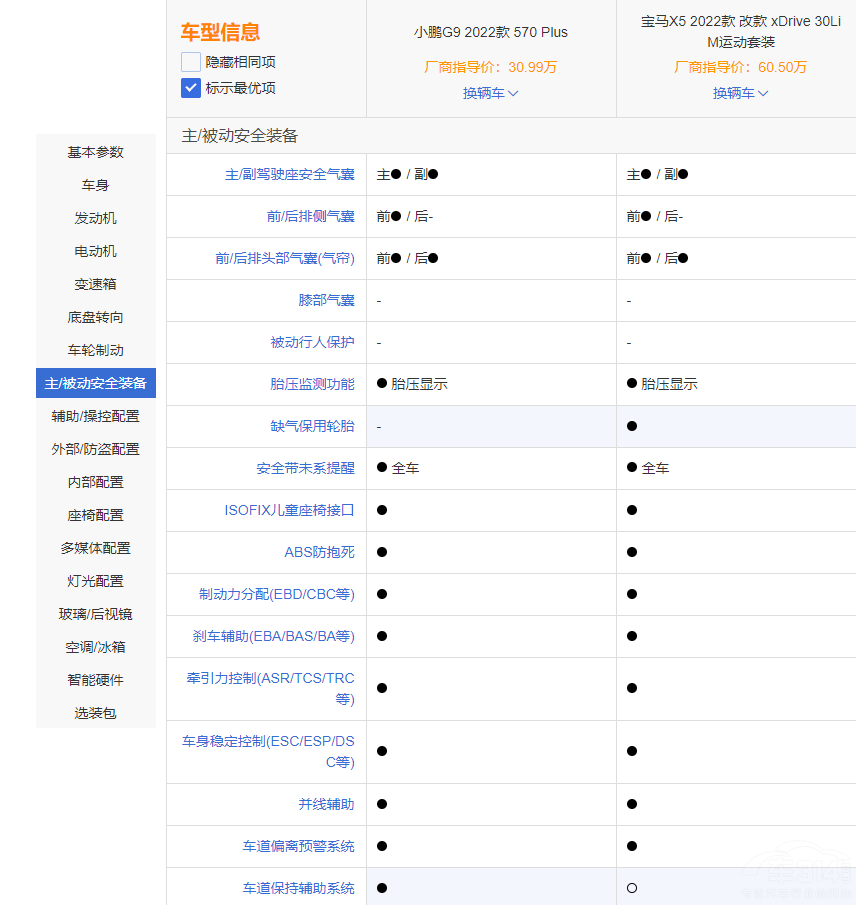
Task: Open the 膝部气囊 detail link
Action: click(x=324, y=300)
